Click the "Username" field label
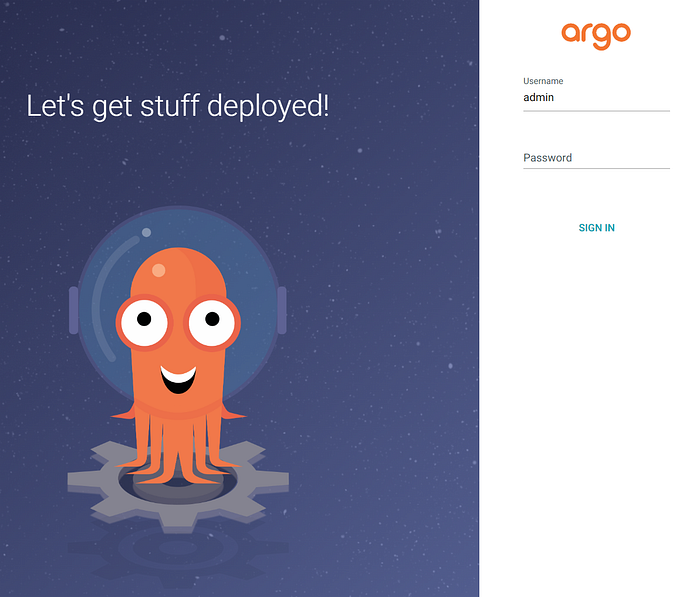The height and width of the screenshot is (597, 700). point(543,81)
